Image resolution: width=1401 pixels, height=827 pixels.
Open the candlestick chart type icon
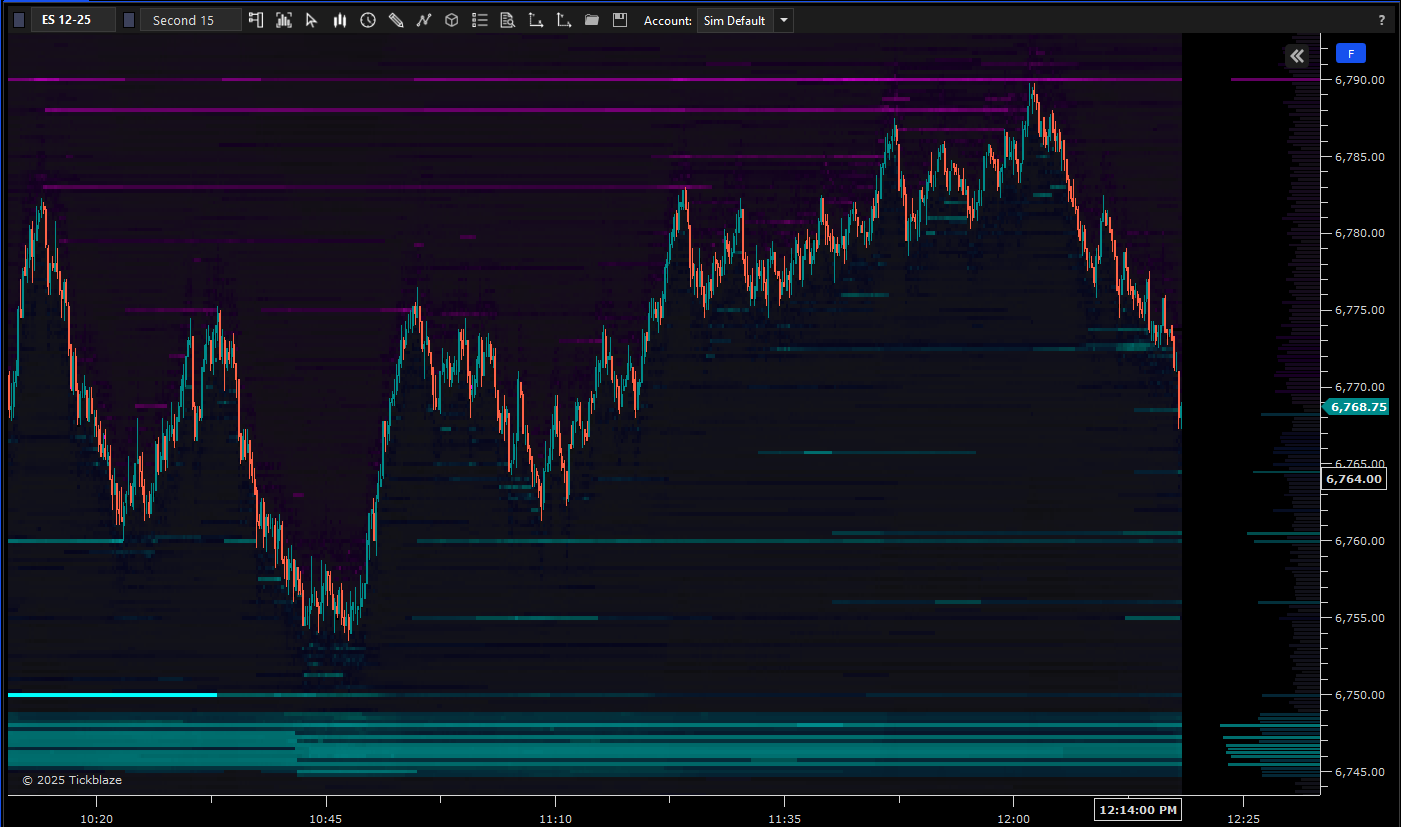340,20
